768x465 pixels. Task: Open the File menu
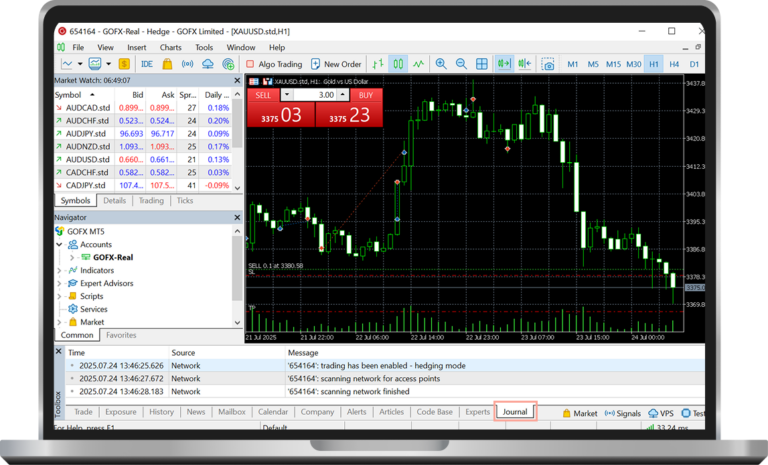(78, 48)
